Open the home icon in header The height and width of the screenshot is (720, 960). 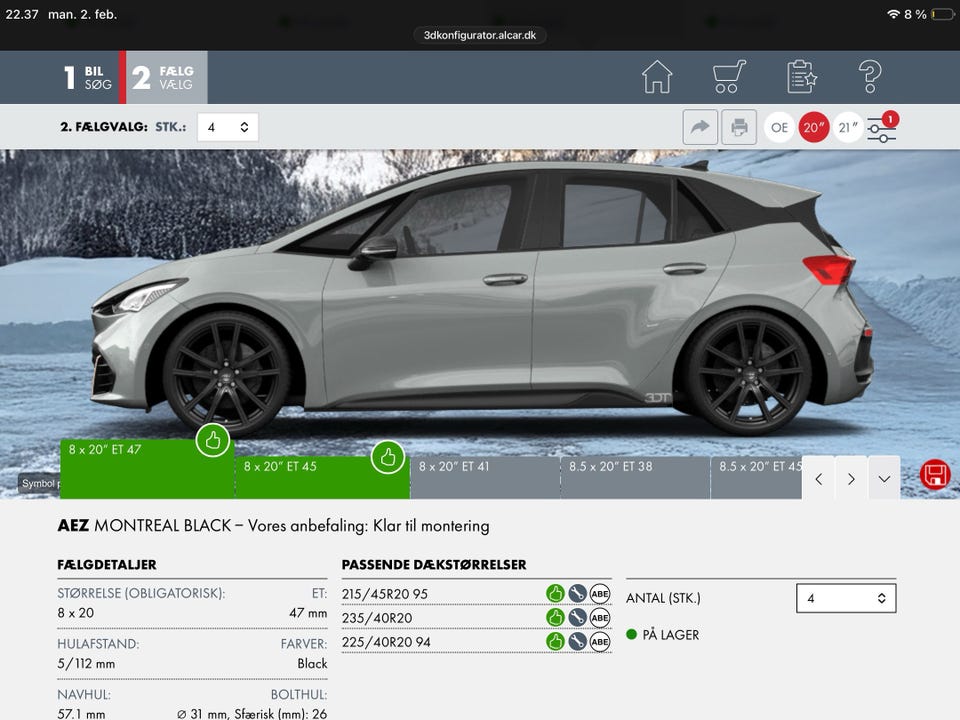[657, 77]
